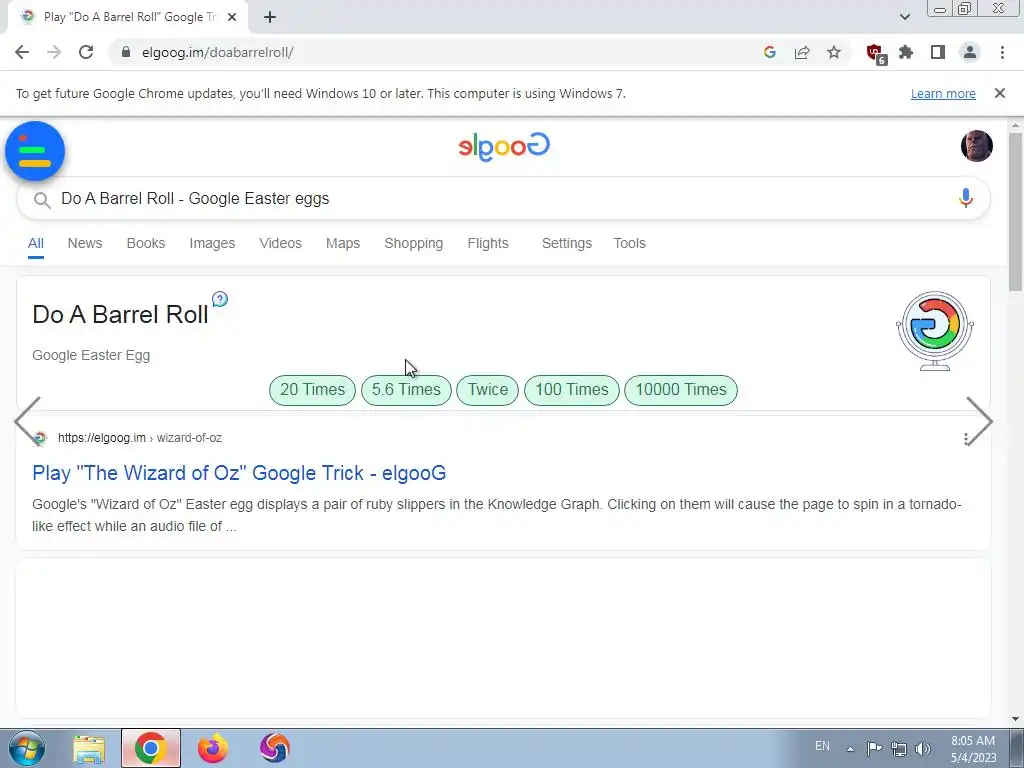The height and width of the screenshot is (768, 1024).
Task: Choose the 100 Times button
Action: pyautogui.click(x=572, y=390)
